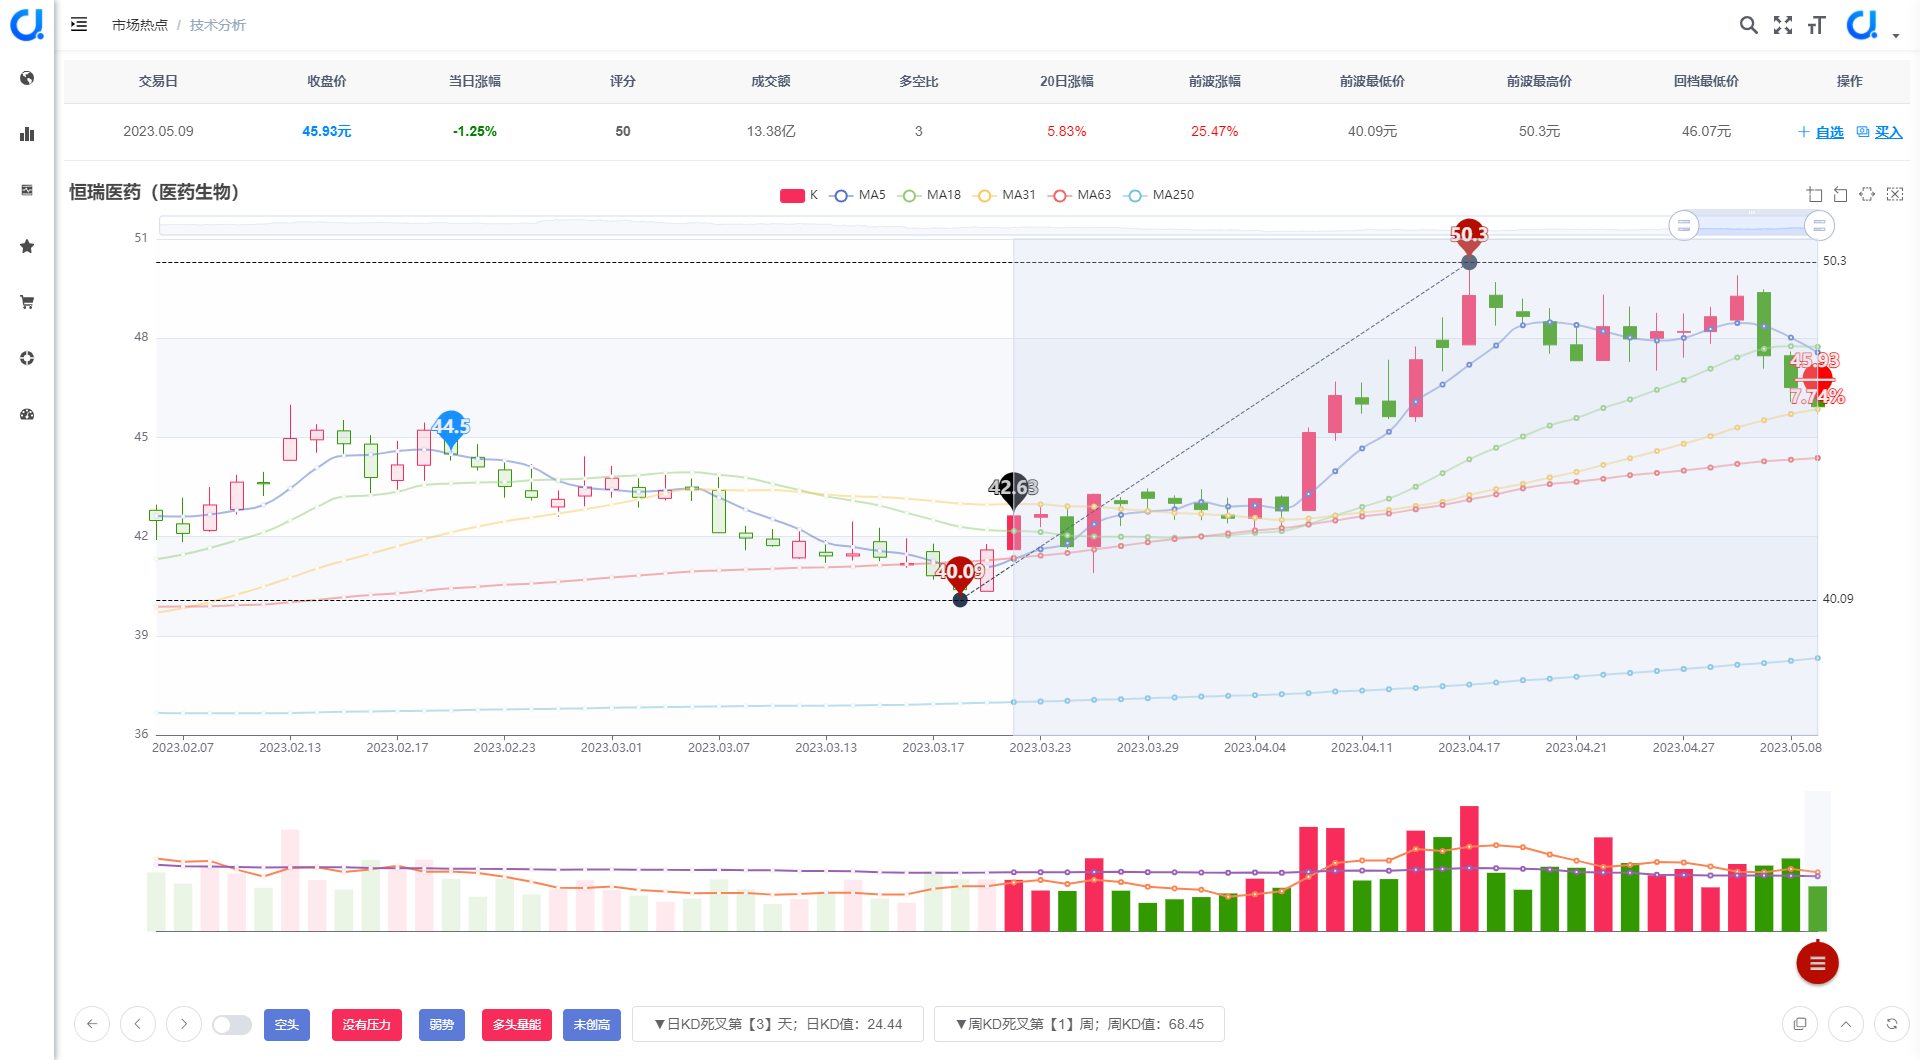The height and width of the screenshot is (1060, 1920).
Task: Toggle MA5 line visibility in legend
Action: pos(858,195)
